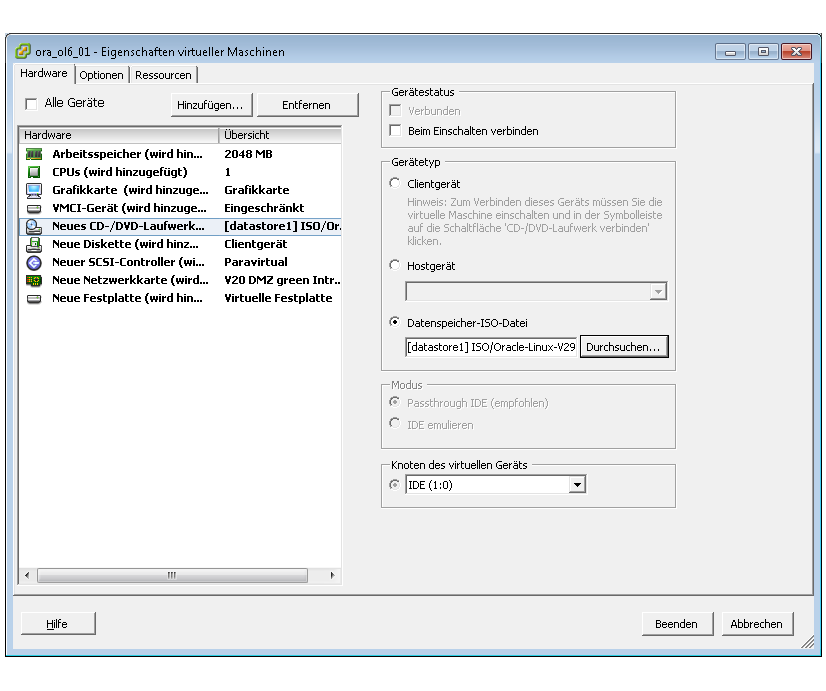Toggle Beim Einschalten verbinden checkbox
The height and width of the screenshot is (691, 826).
coord(395,131)
